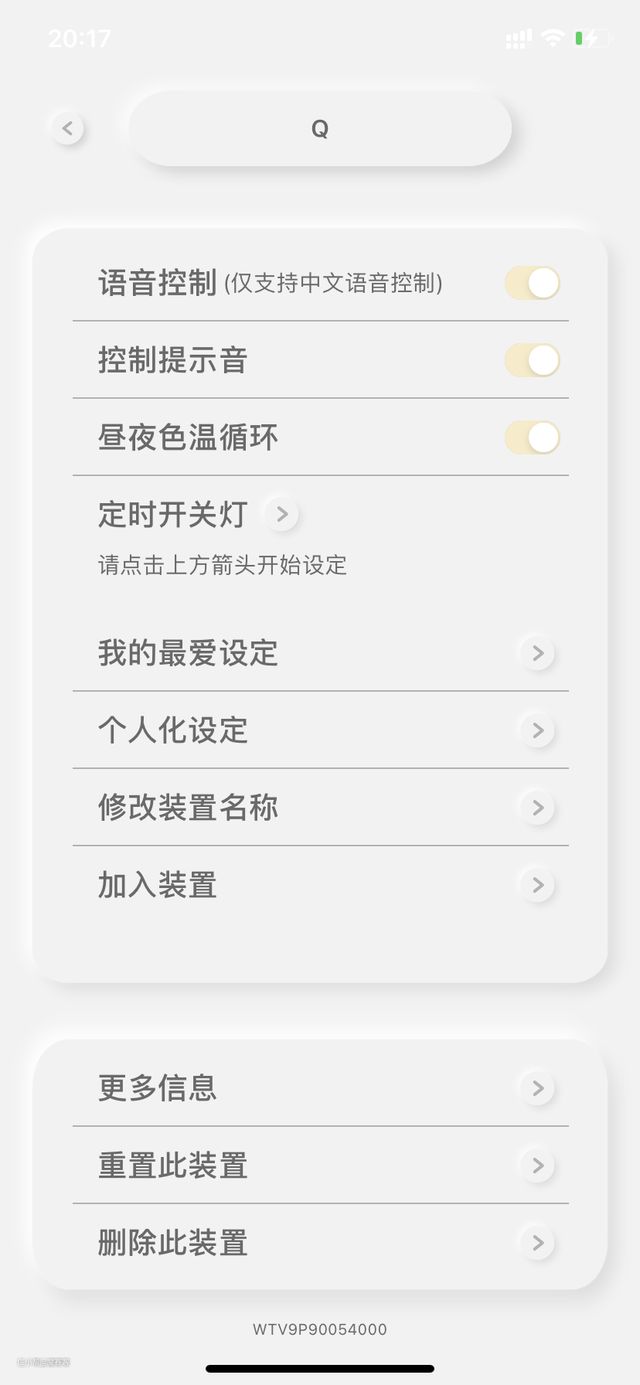Tap the 重置此装置 arrow icon
640x1385 pixels.
pyautogui.click(x=537, y=1165)
